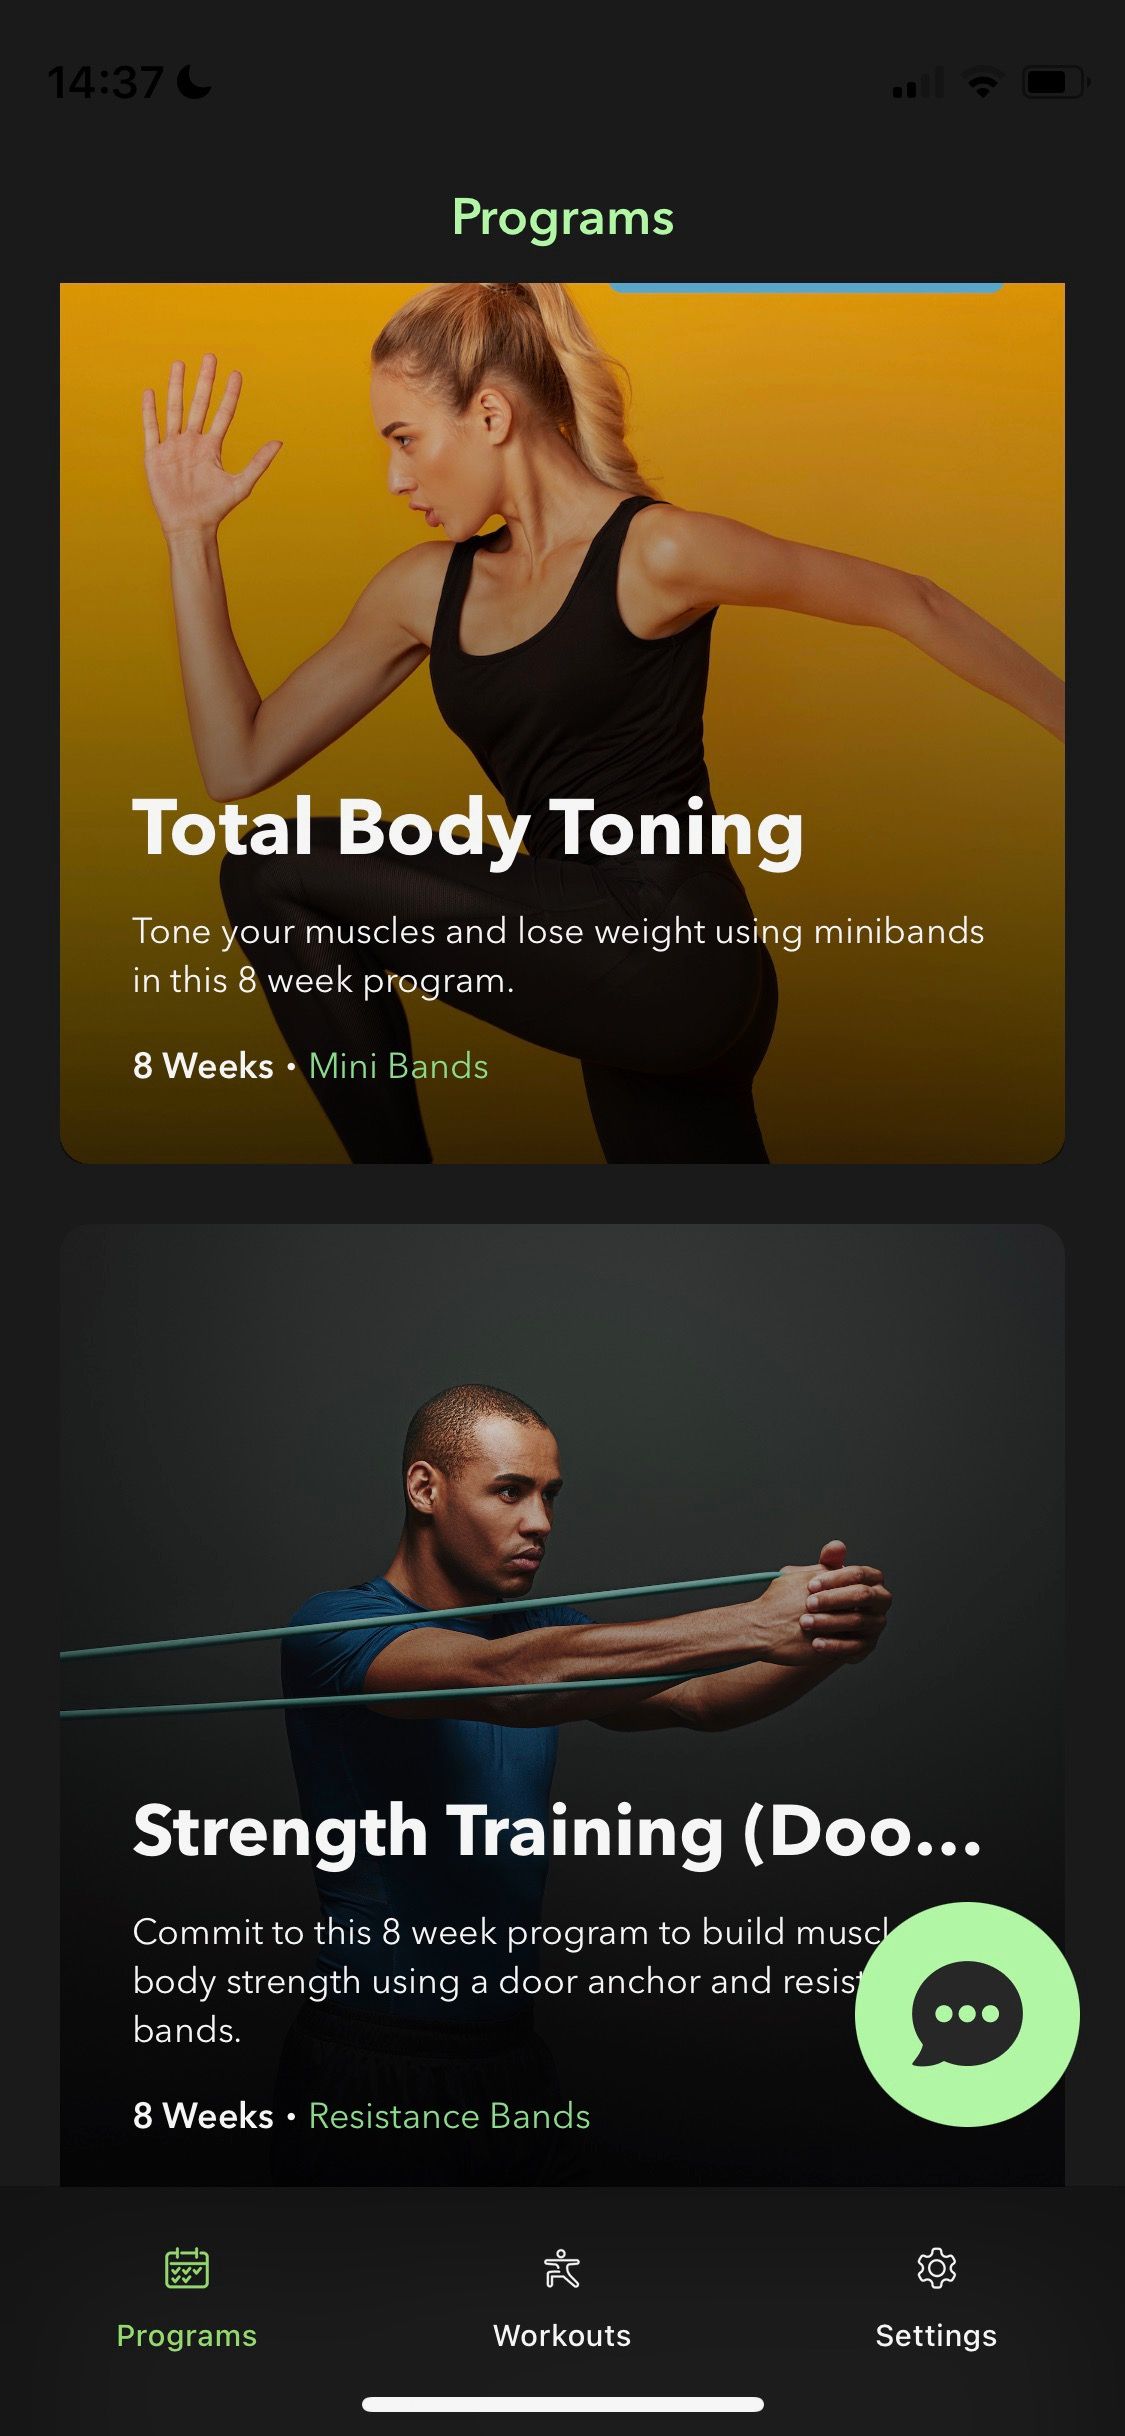Tap the 14:37 clock in status bar
Viewport: 1125px width, 2436px height.
(105, 82)
